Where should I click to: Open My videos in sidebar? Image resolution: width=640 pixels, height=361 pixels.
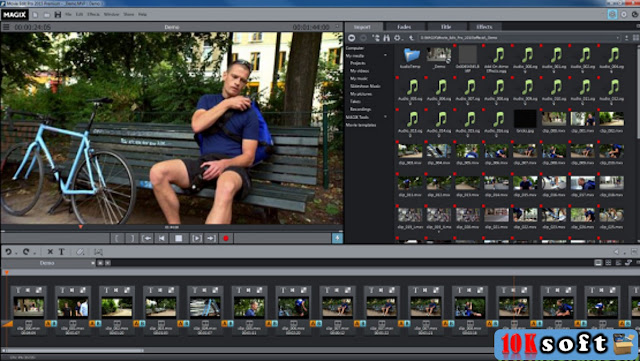click(360, 71)
